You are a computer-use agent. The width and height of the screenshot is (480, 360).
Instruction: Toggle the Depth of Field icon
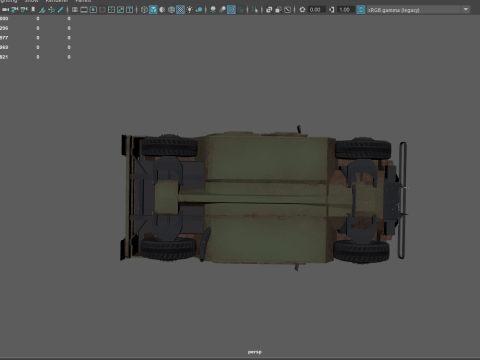(241, 10)
